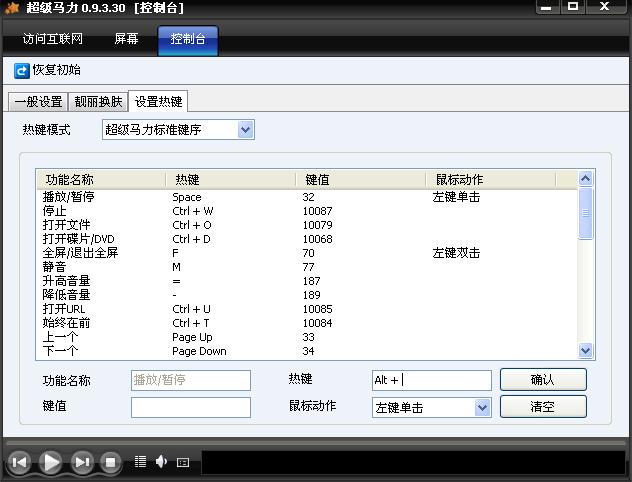Image resolution: width=632 pixels, height=482 pixels.
Task: Select the 打开文件 row
Action: point(306,225)
